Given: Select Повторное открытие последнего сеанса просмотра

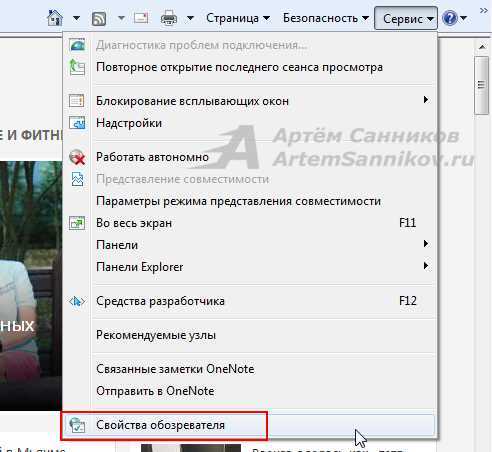Looking at the screenshot, I should (250, 67).
